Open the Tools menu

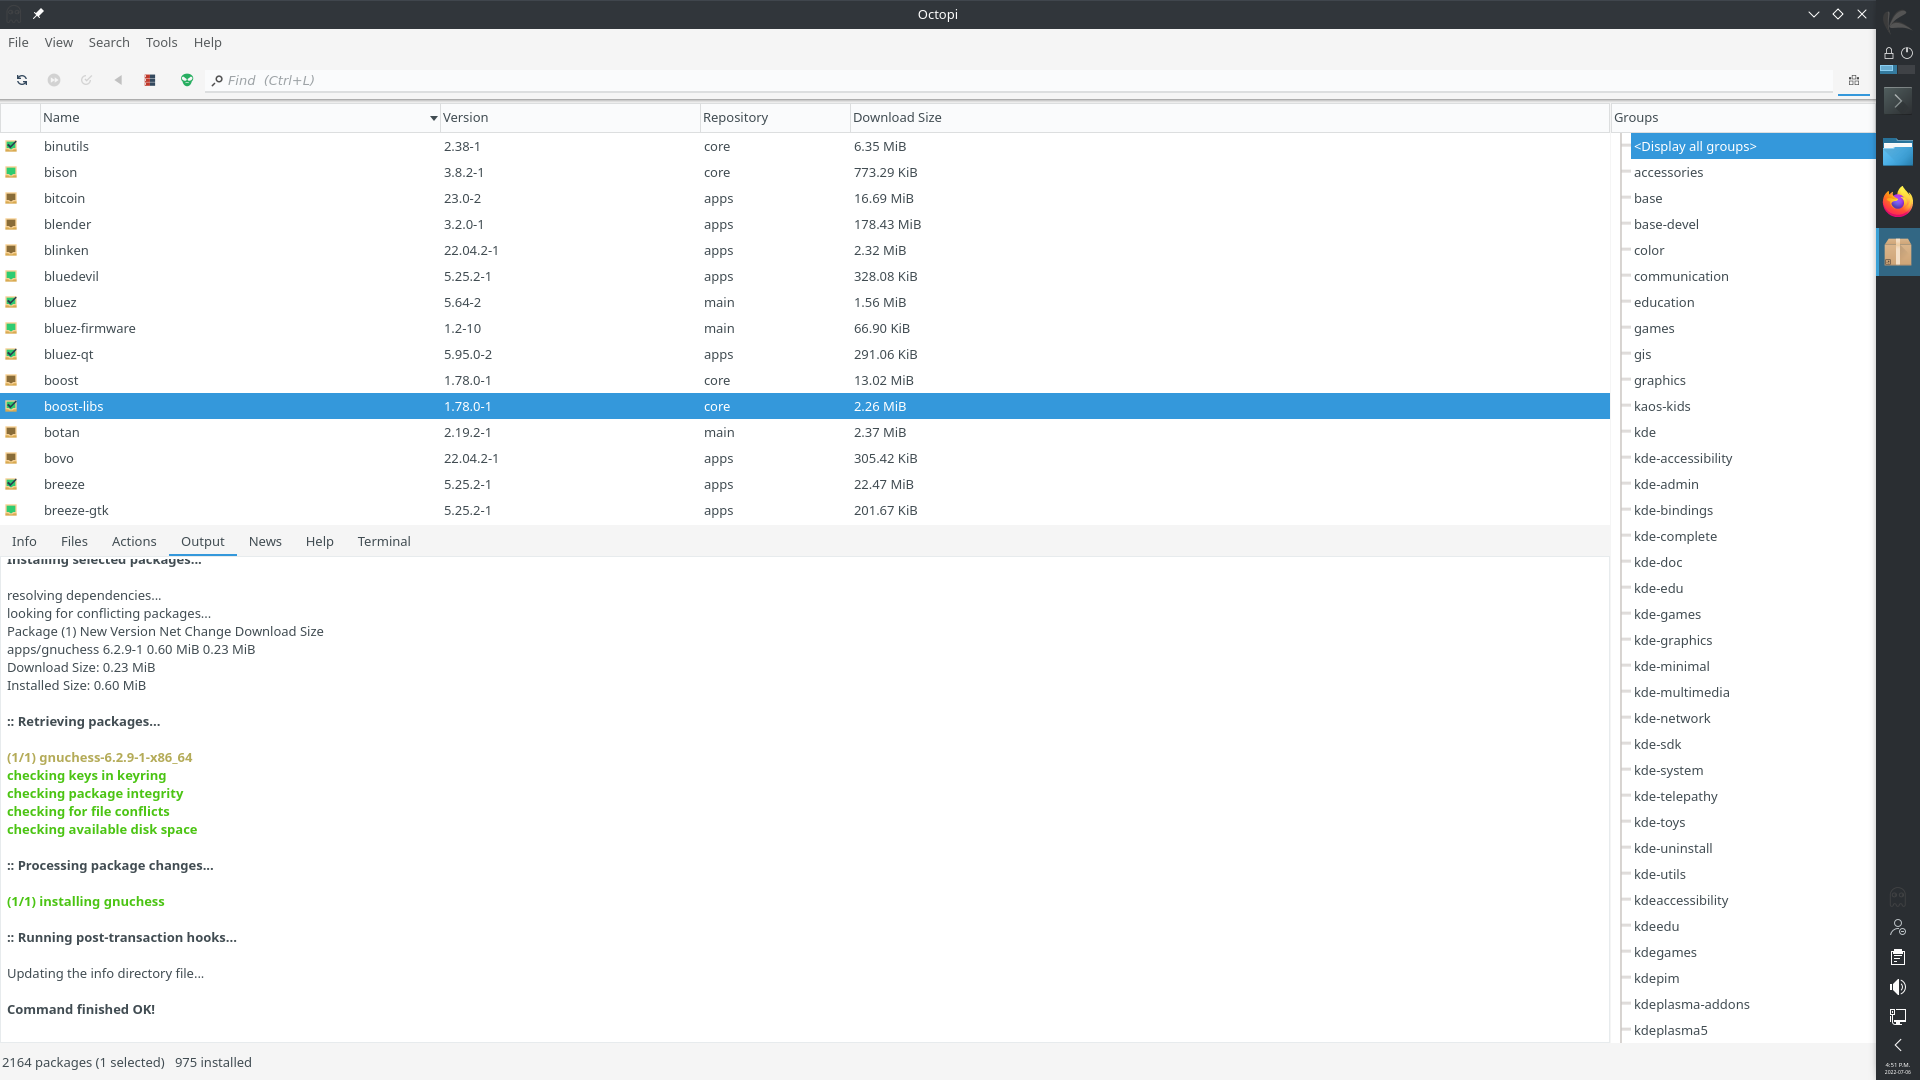(x=161, y=42)
